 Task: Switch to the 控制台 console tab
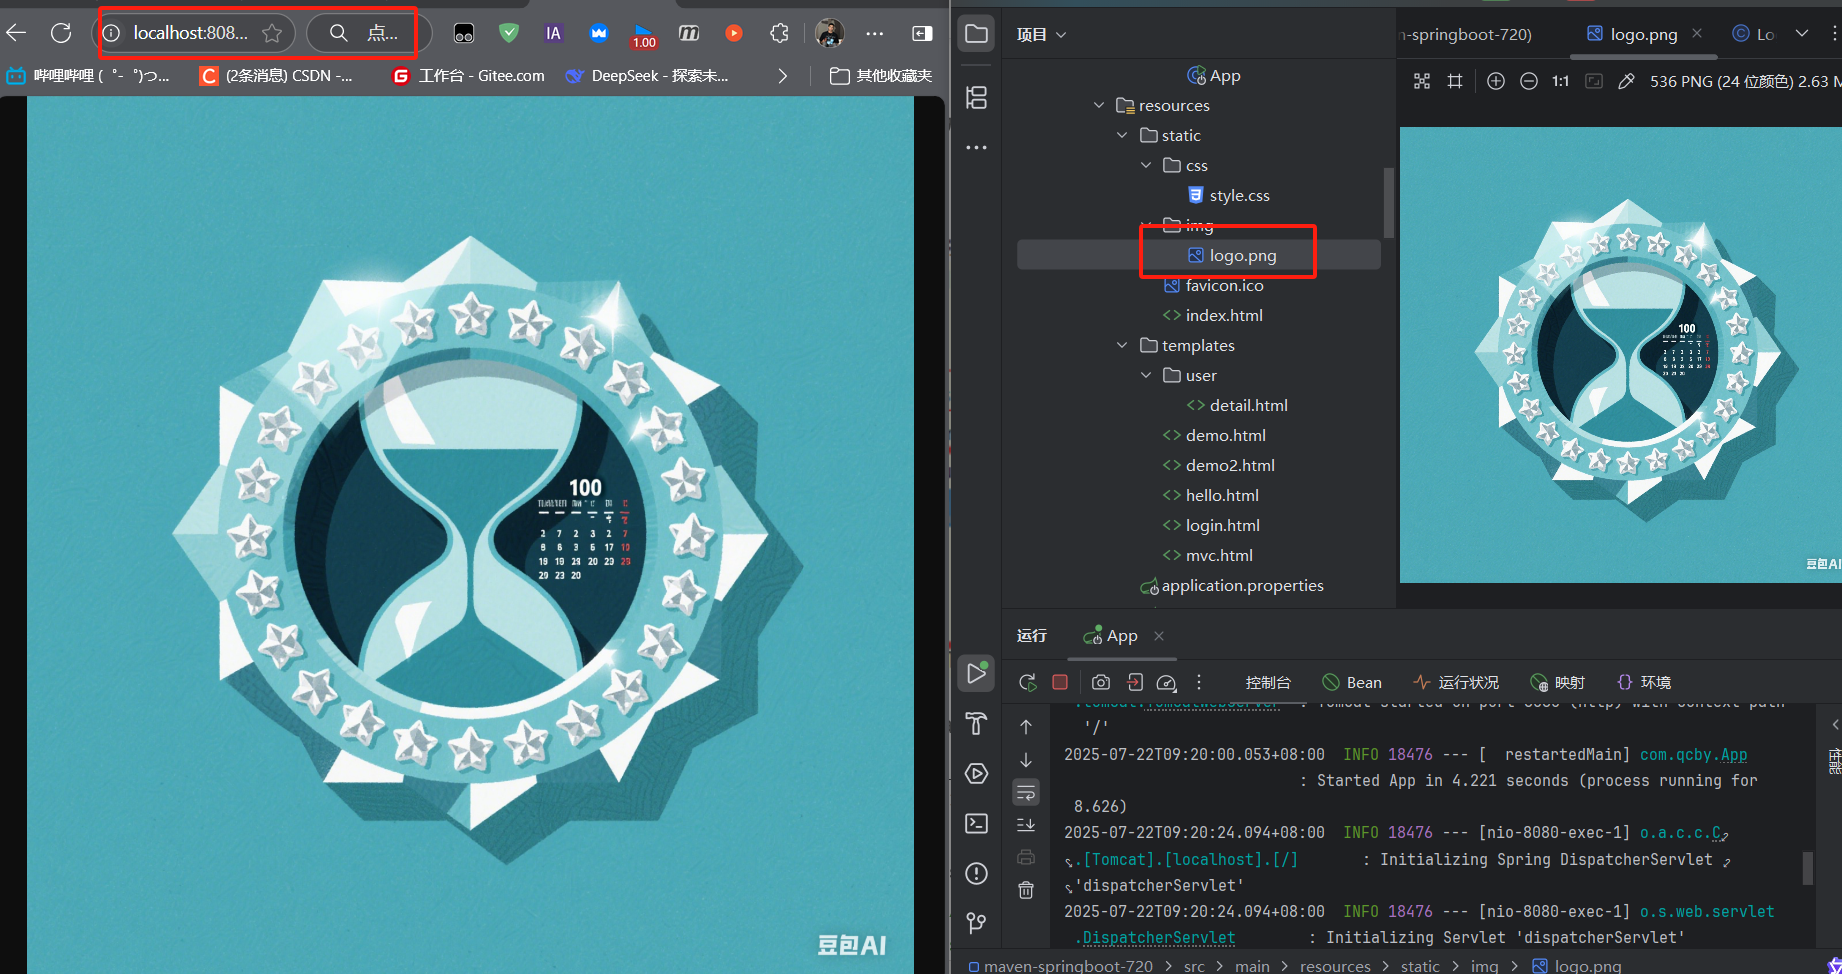[x=1268, y=682]
